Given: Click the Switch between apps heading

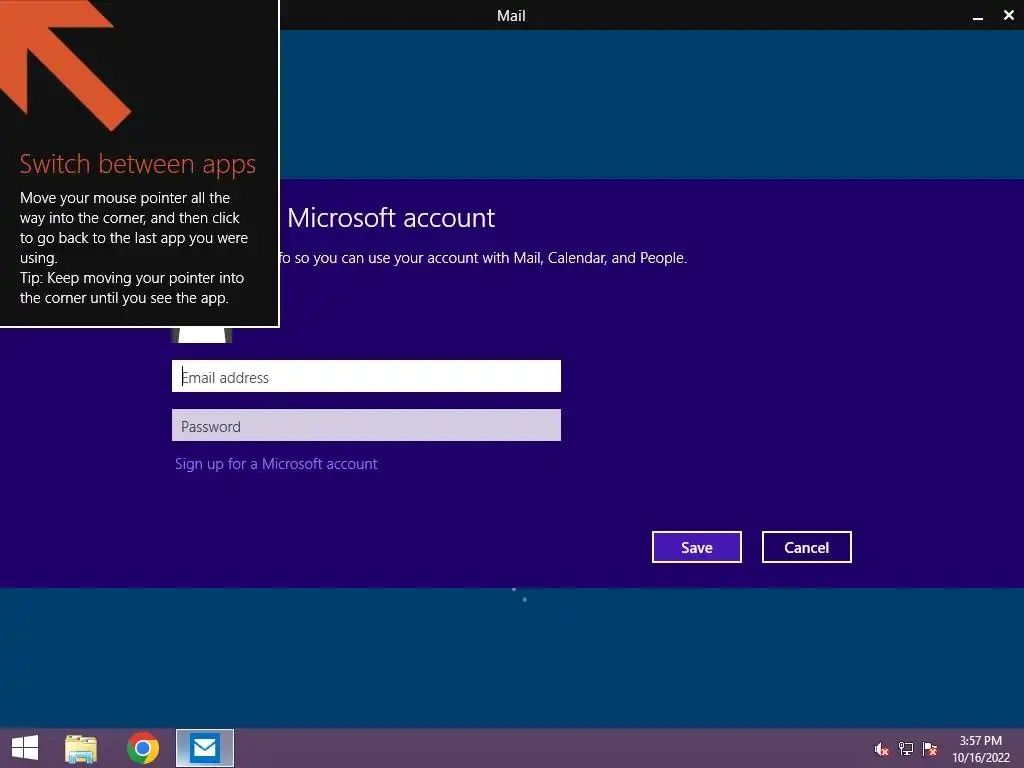Looking at the screenshot, I should [x=137, y=165].
